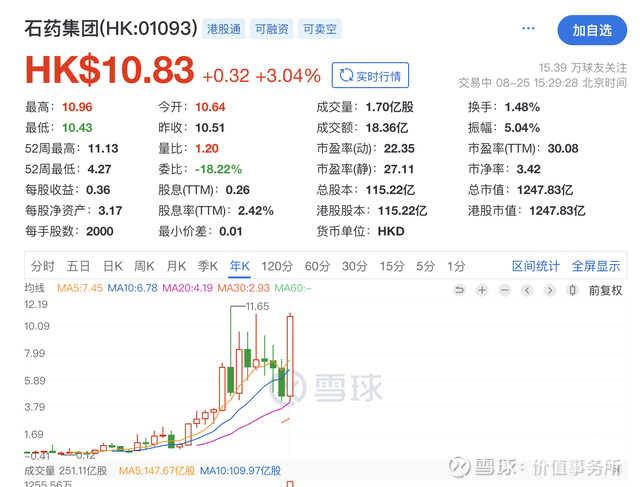Click the 可卖空 tag
640x487 pixels.
320,29
